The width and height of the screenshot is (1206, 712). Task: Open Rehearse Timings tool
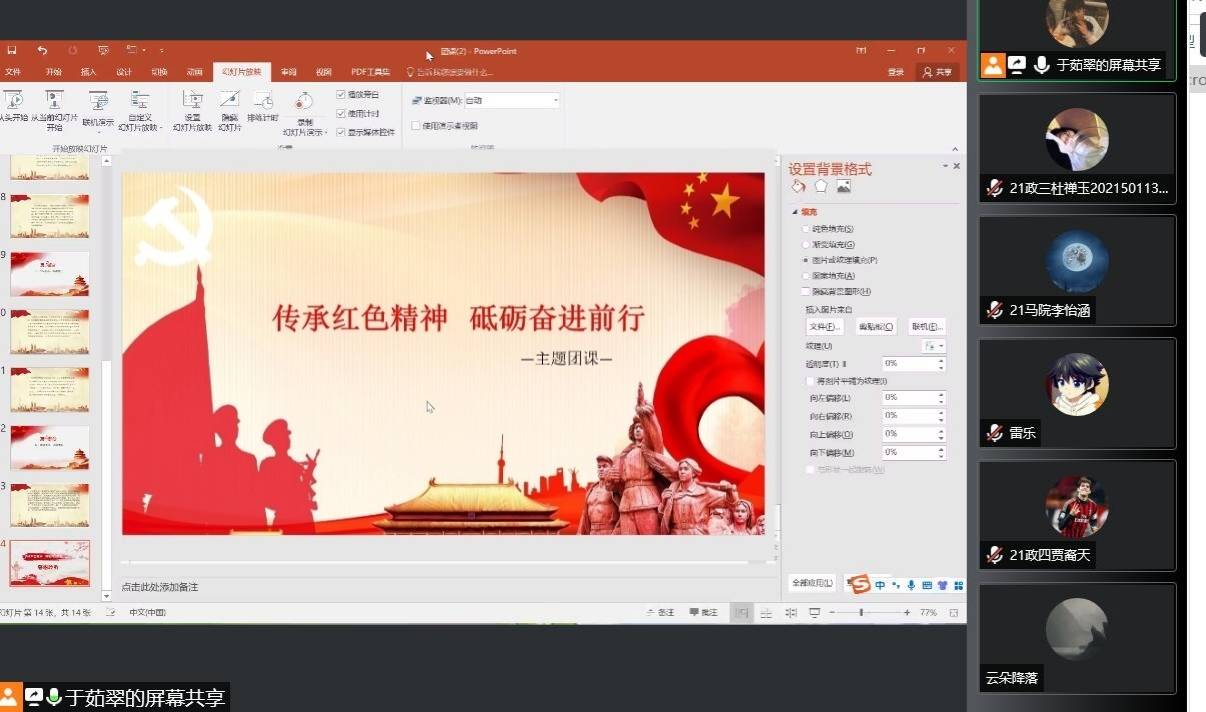click(x=262, y=107)
